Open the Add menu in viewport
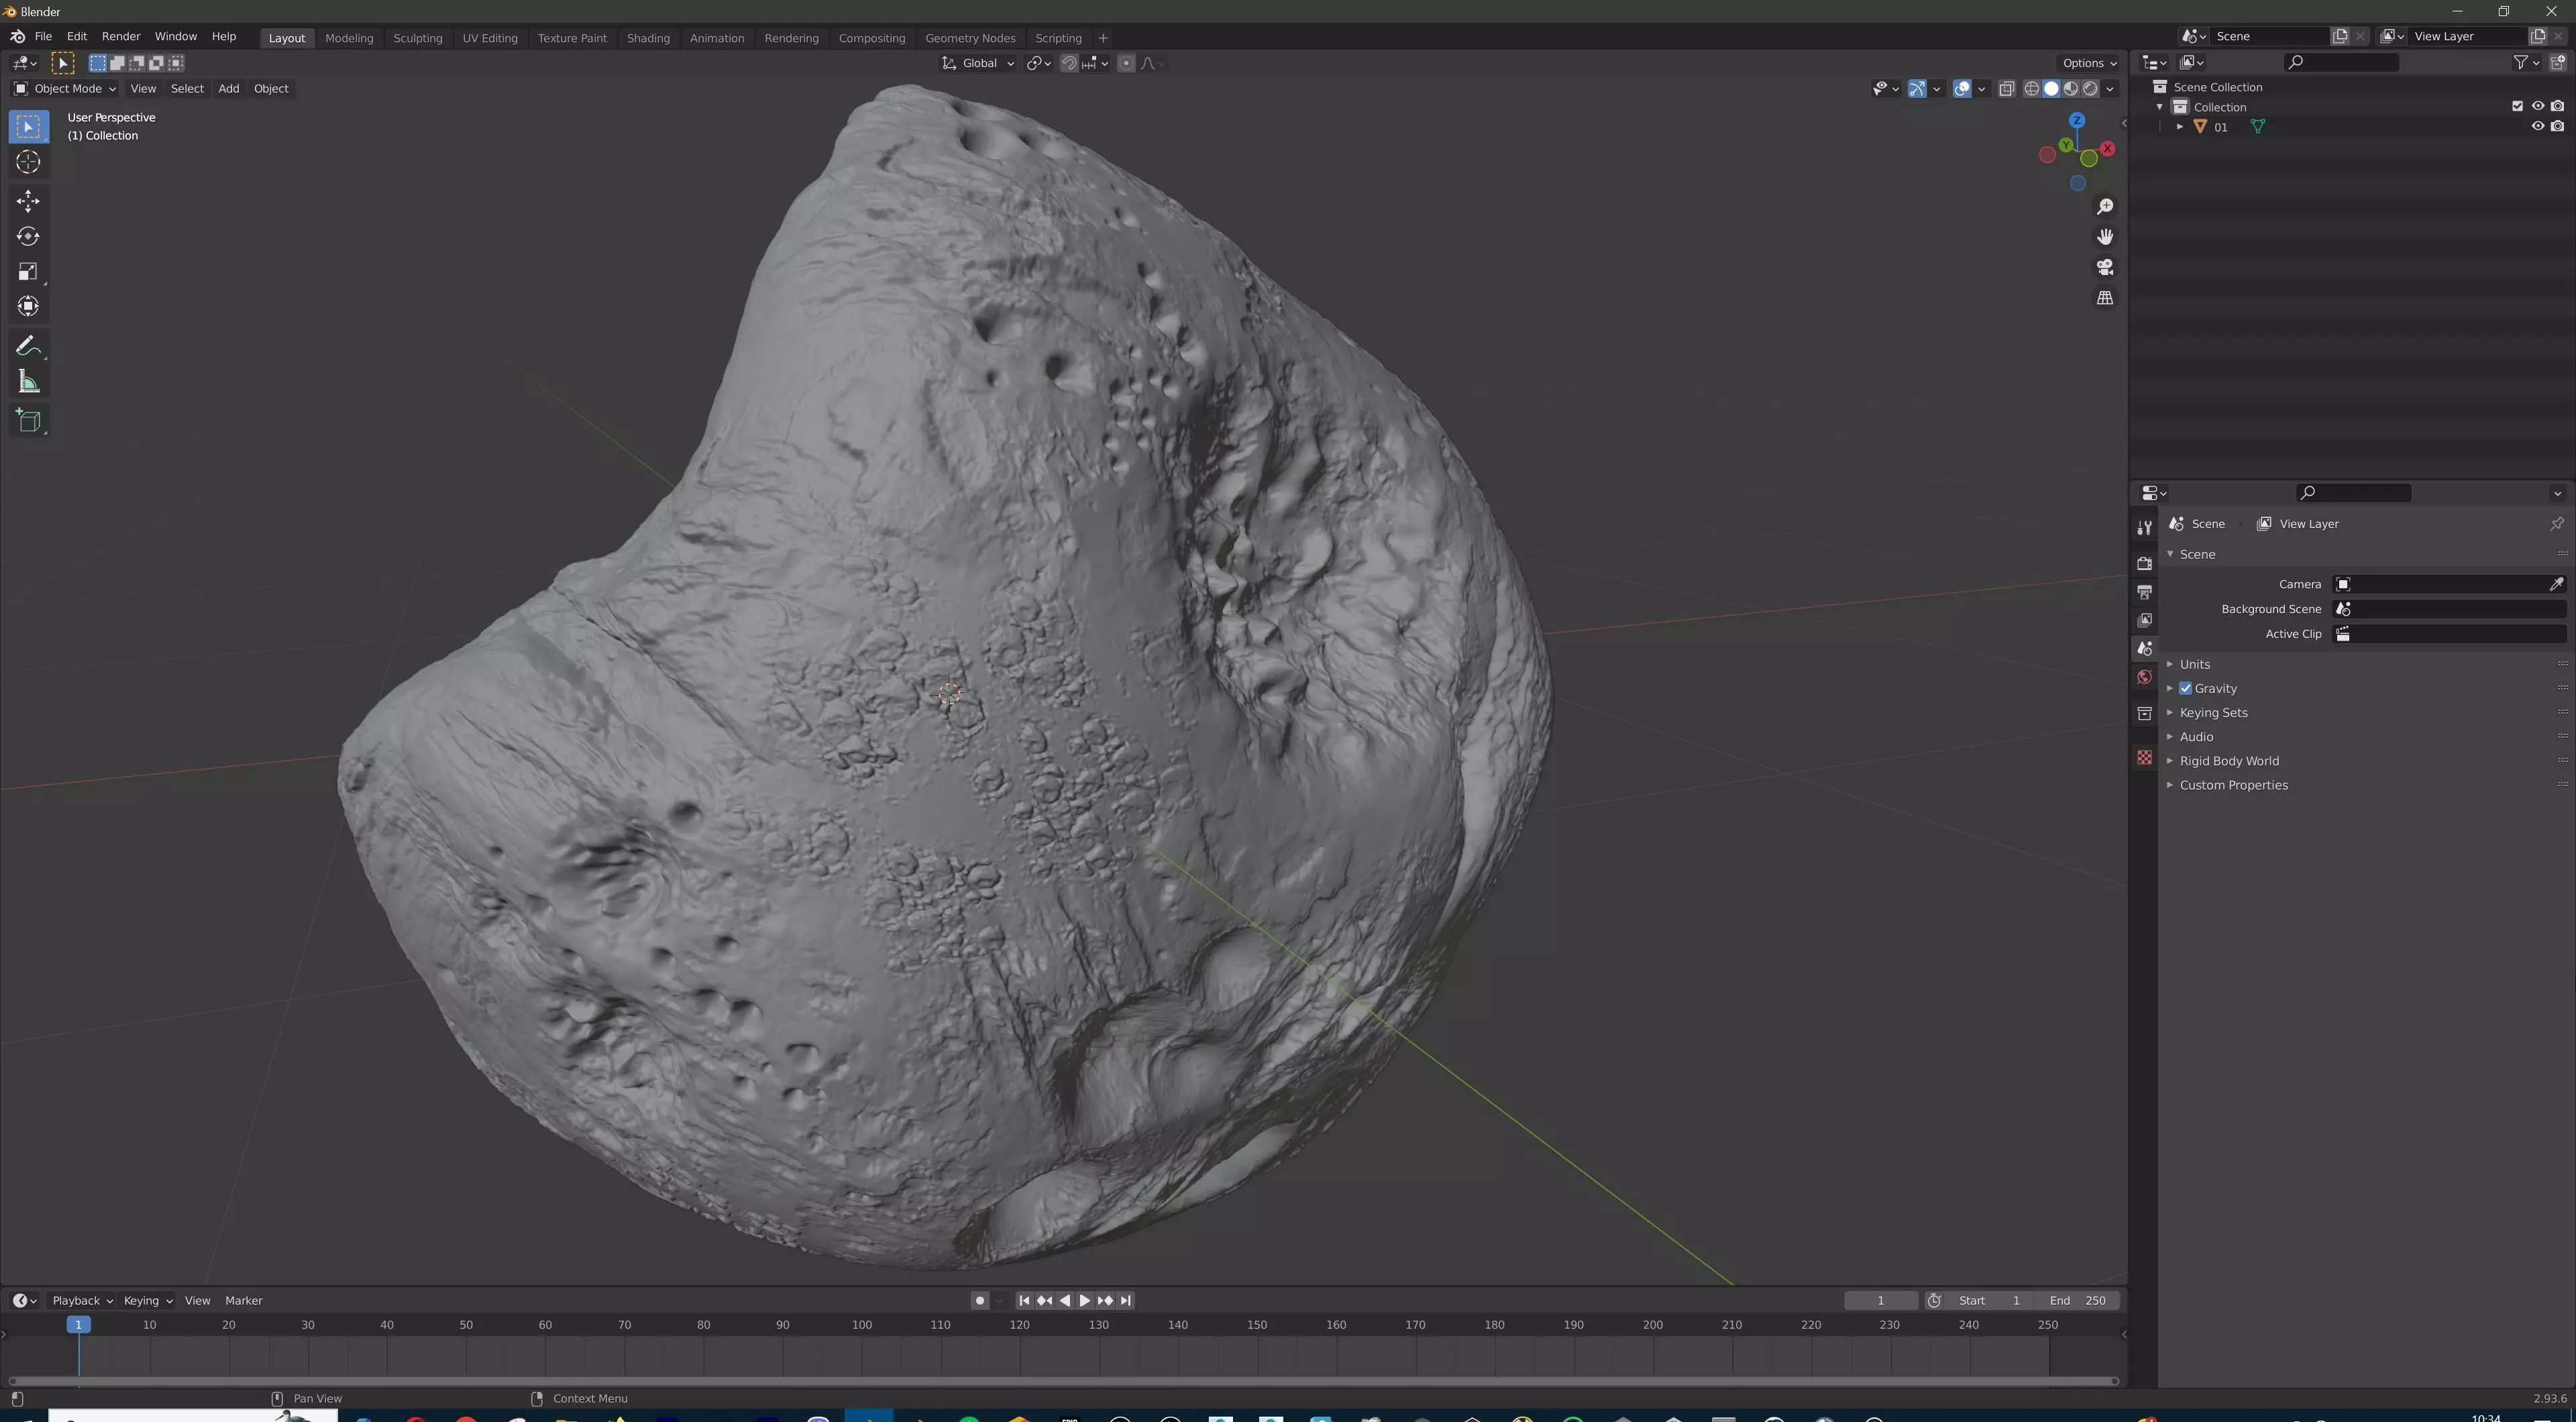Screen dimensions: 2576x1422 228,89
